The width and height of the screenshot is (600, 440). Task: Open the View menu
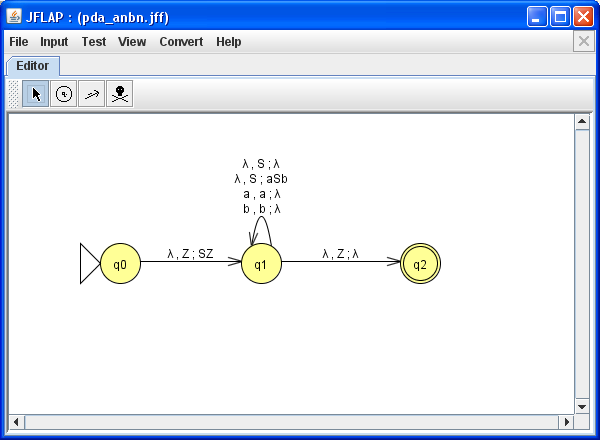click(x=132, y=42)
